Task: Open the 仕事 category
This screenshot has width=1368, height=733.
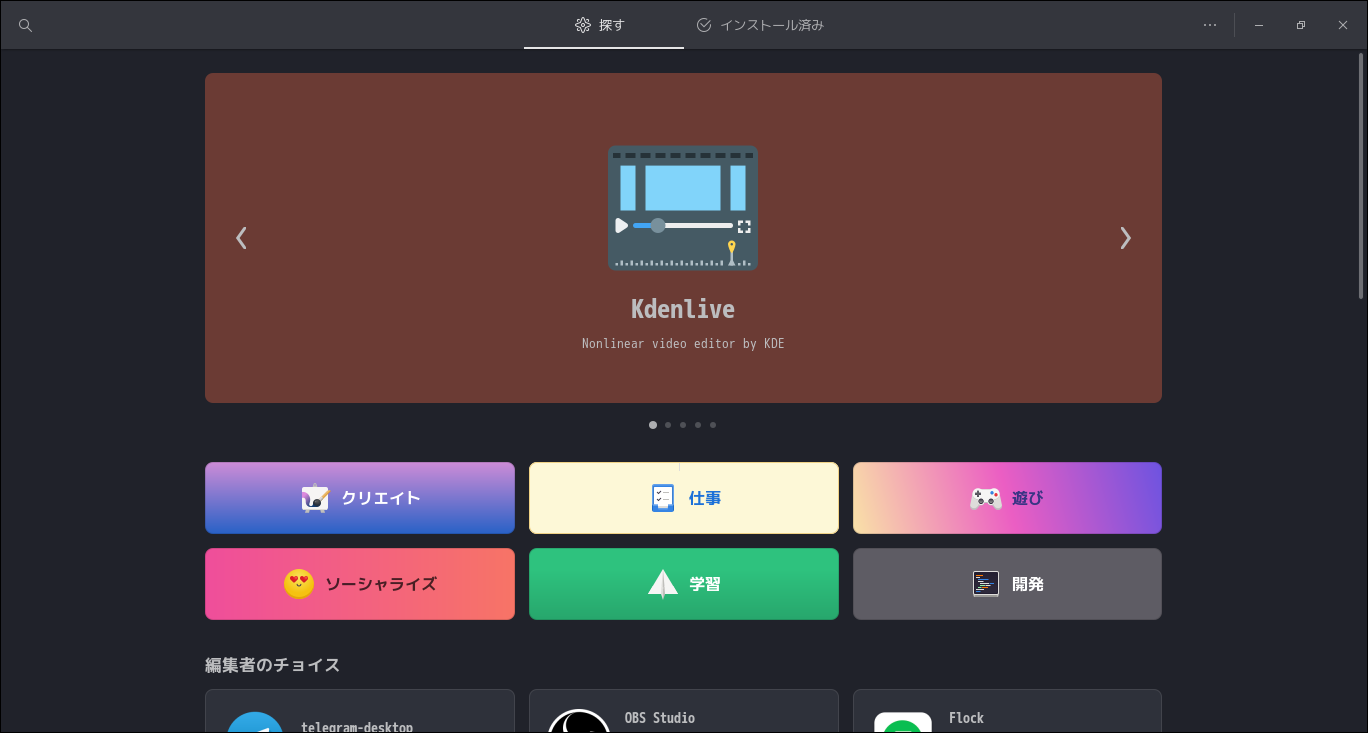Action: pos(684,498)
